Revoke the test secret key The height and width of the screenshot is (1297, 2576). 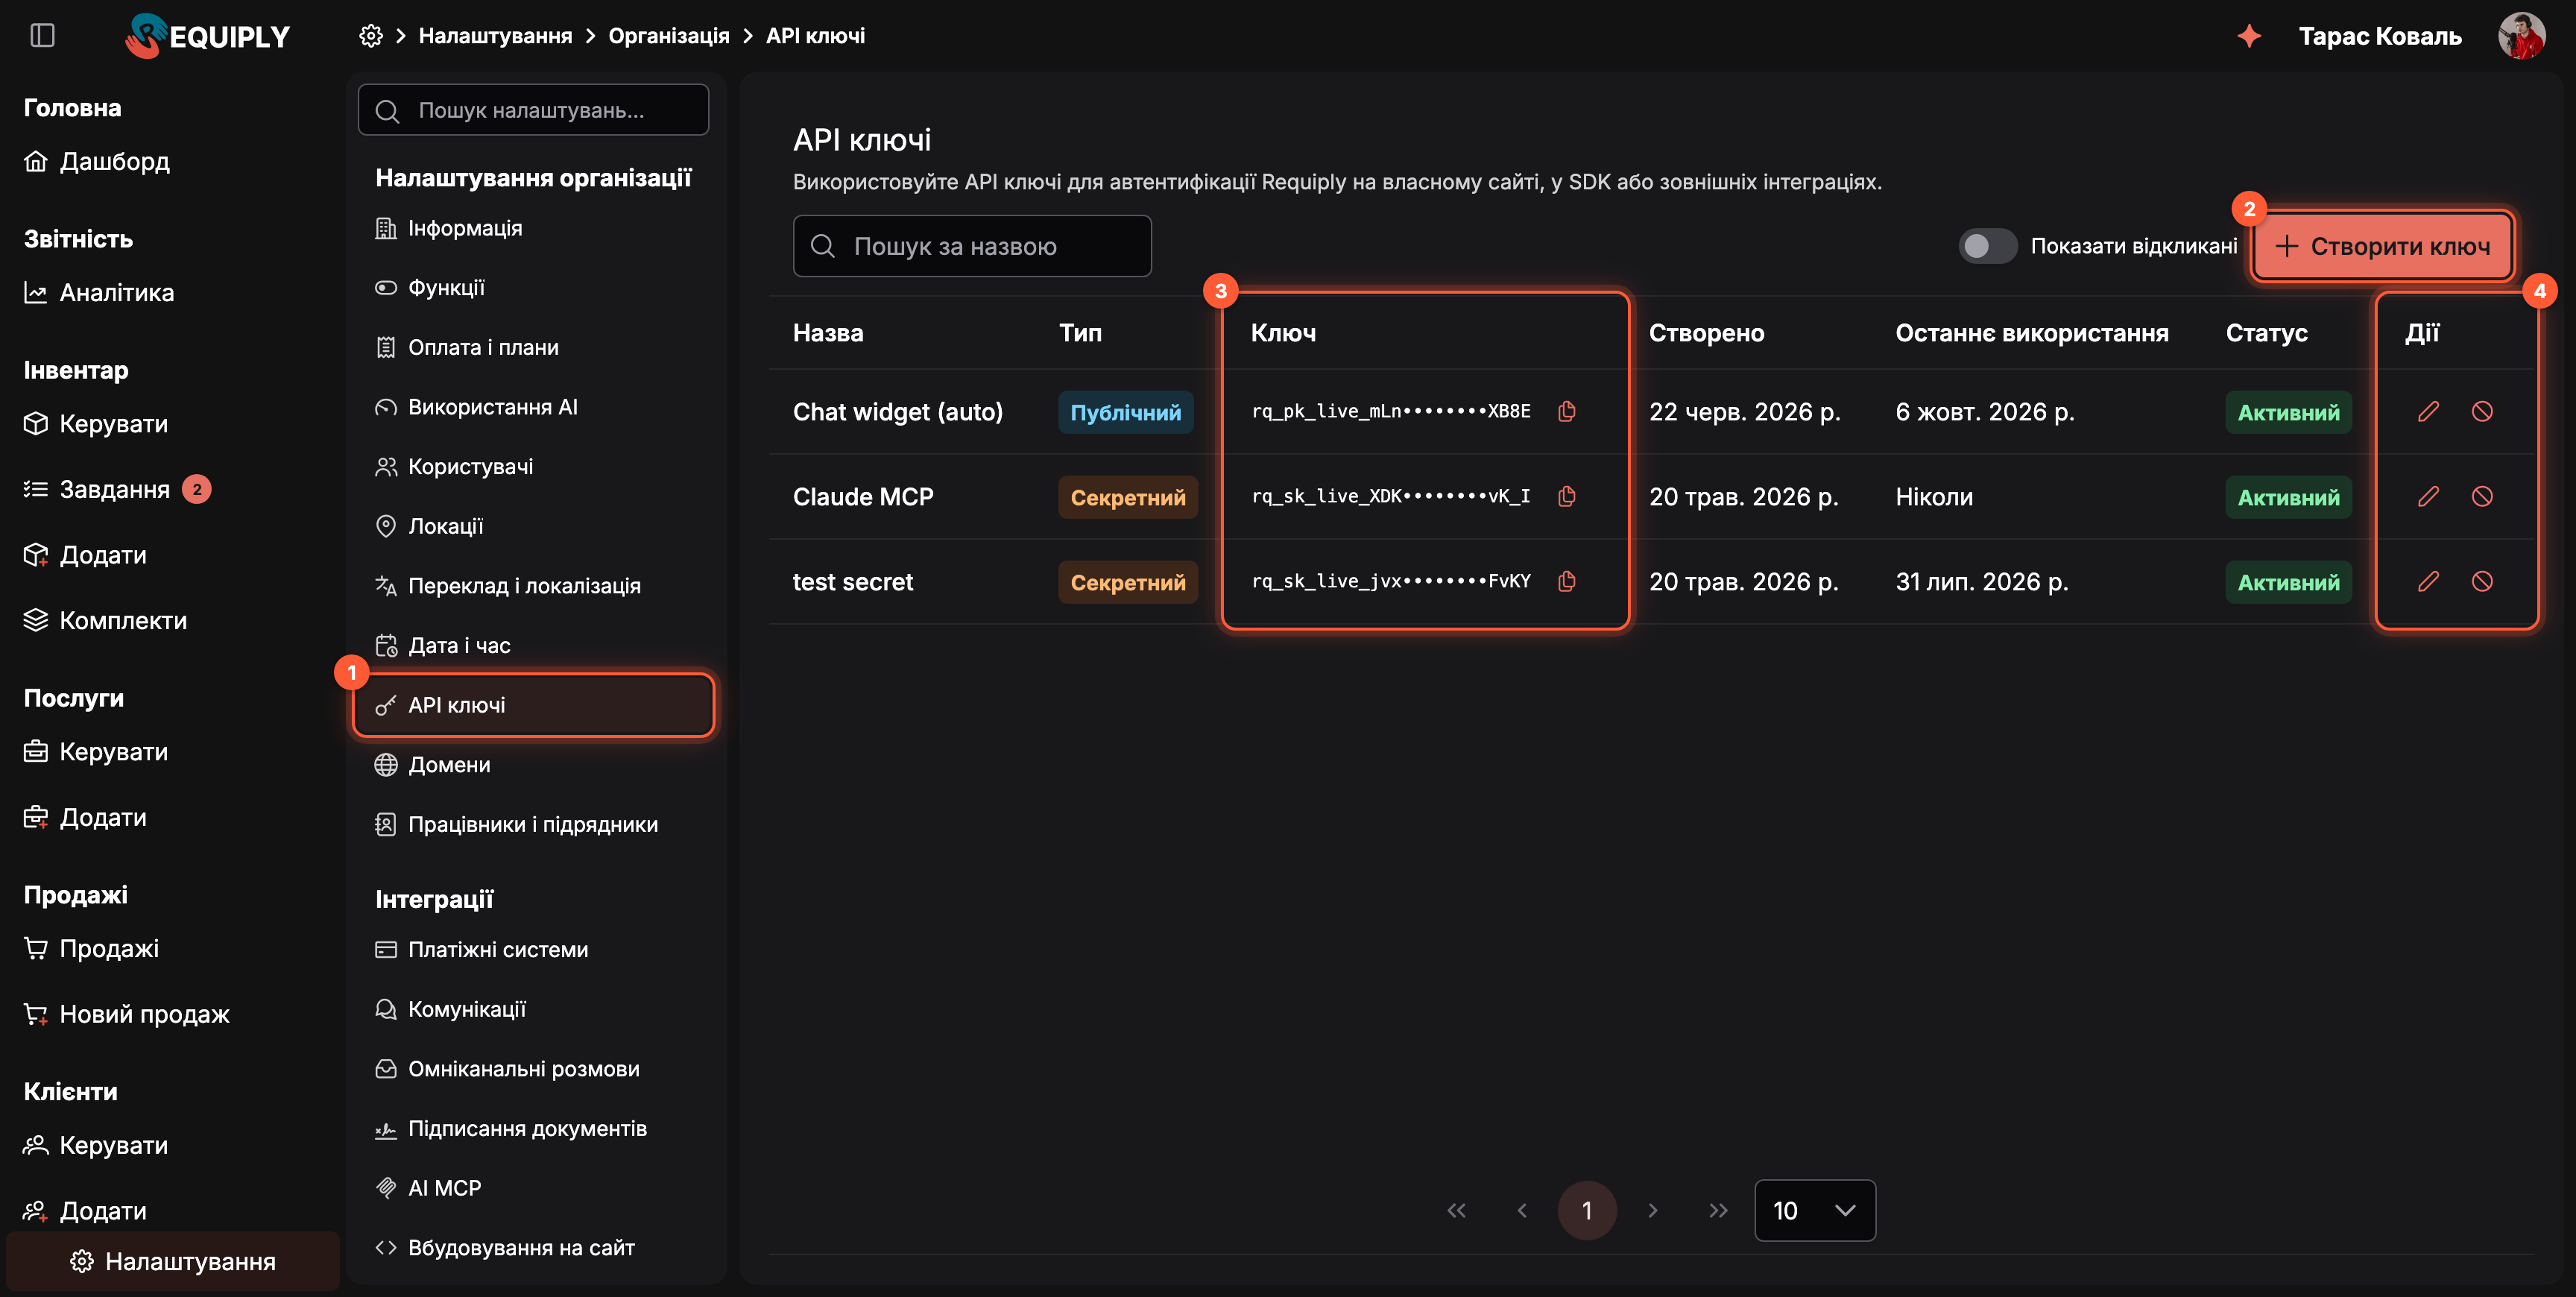[x=2482, y=581]
